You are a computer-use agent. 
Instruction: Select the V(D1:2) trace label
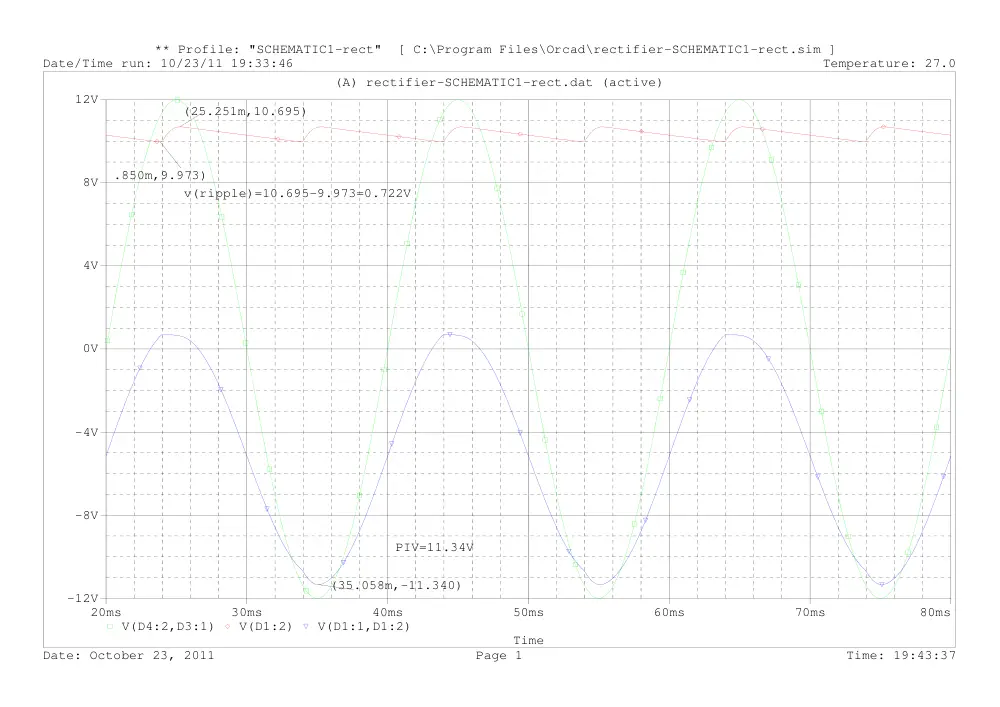click(265, 627)
